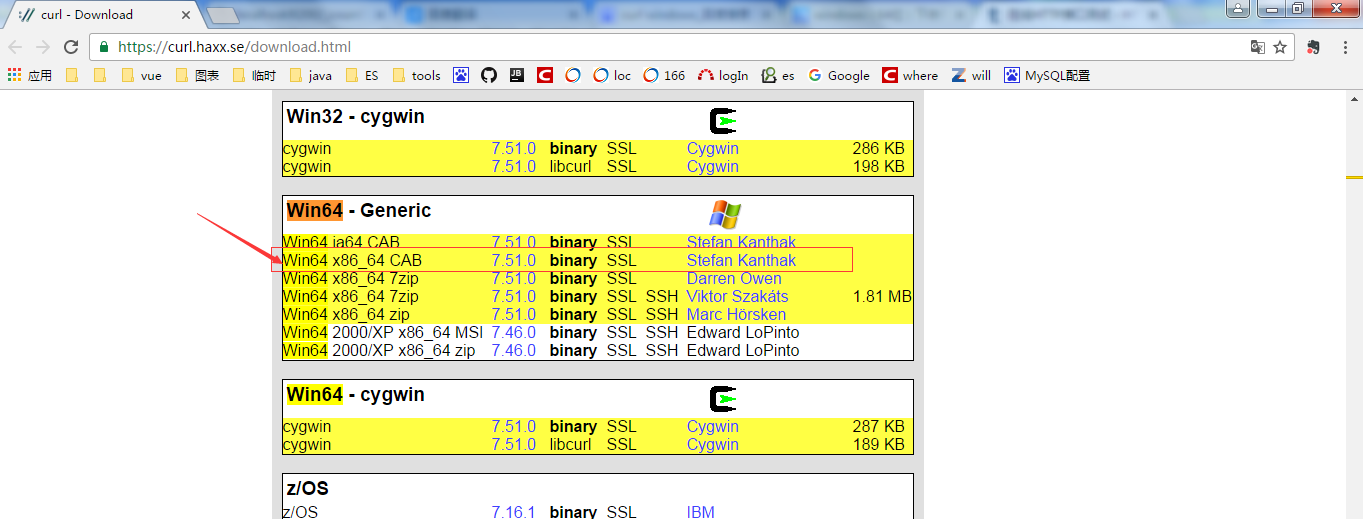Viewport: 1363px width, 519px height.
Task: Open the Apps (应用) shortcut
Action: click(x=30, y=75)
